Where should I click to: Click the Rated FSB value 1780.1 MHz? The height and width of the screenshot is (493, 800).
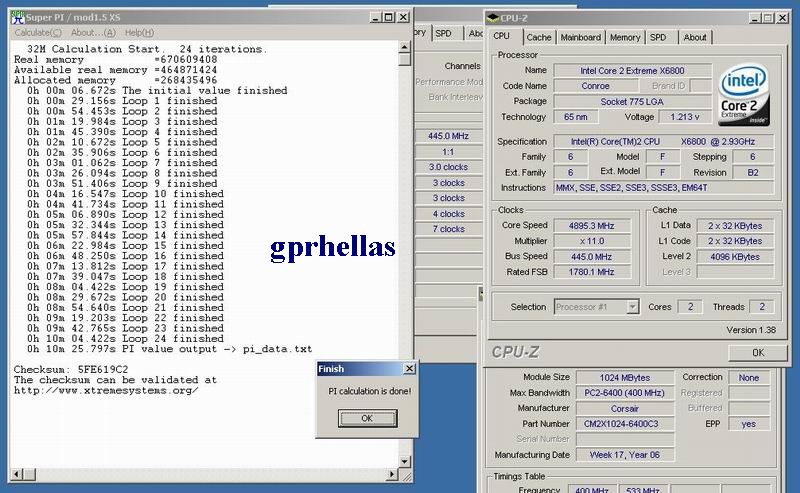pos(592,272)
